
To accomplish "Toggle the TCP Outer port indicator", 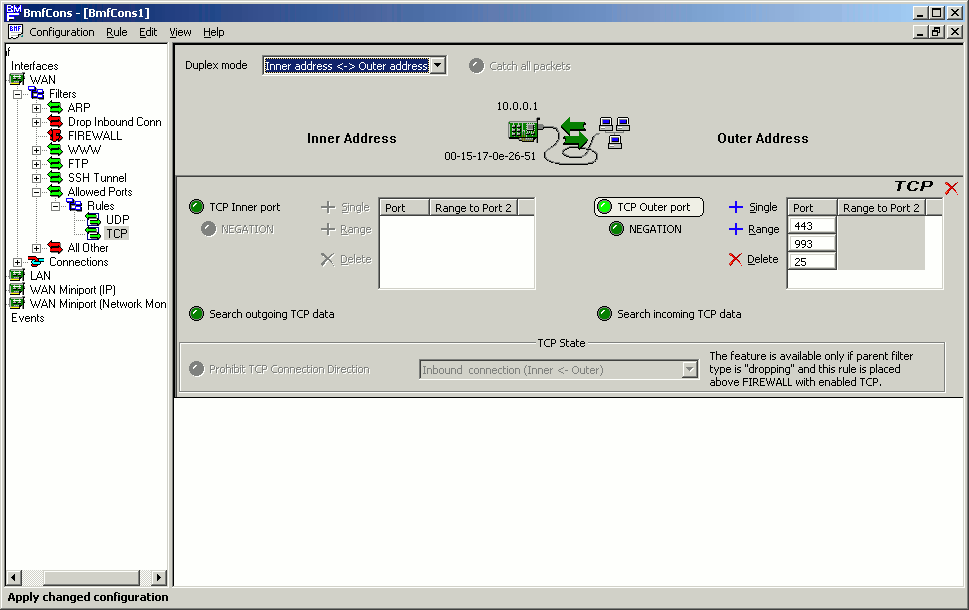I will [604, 207].
